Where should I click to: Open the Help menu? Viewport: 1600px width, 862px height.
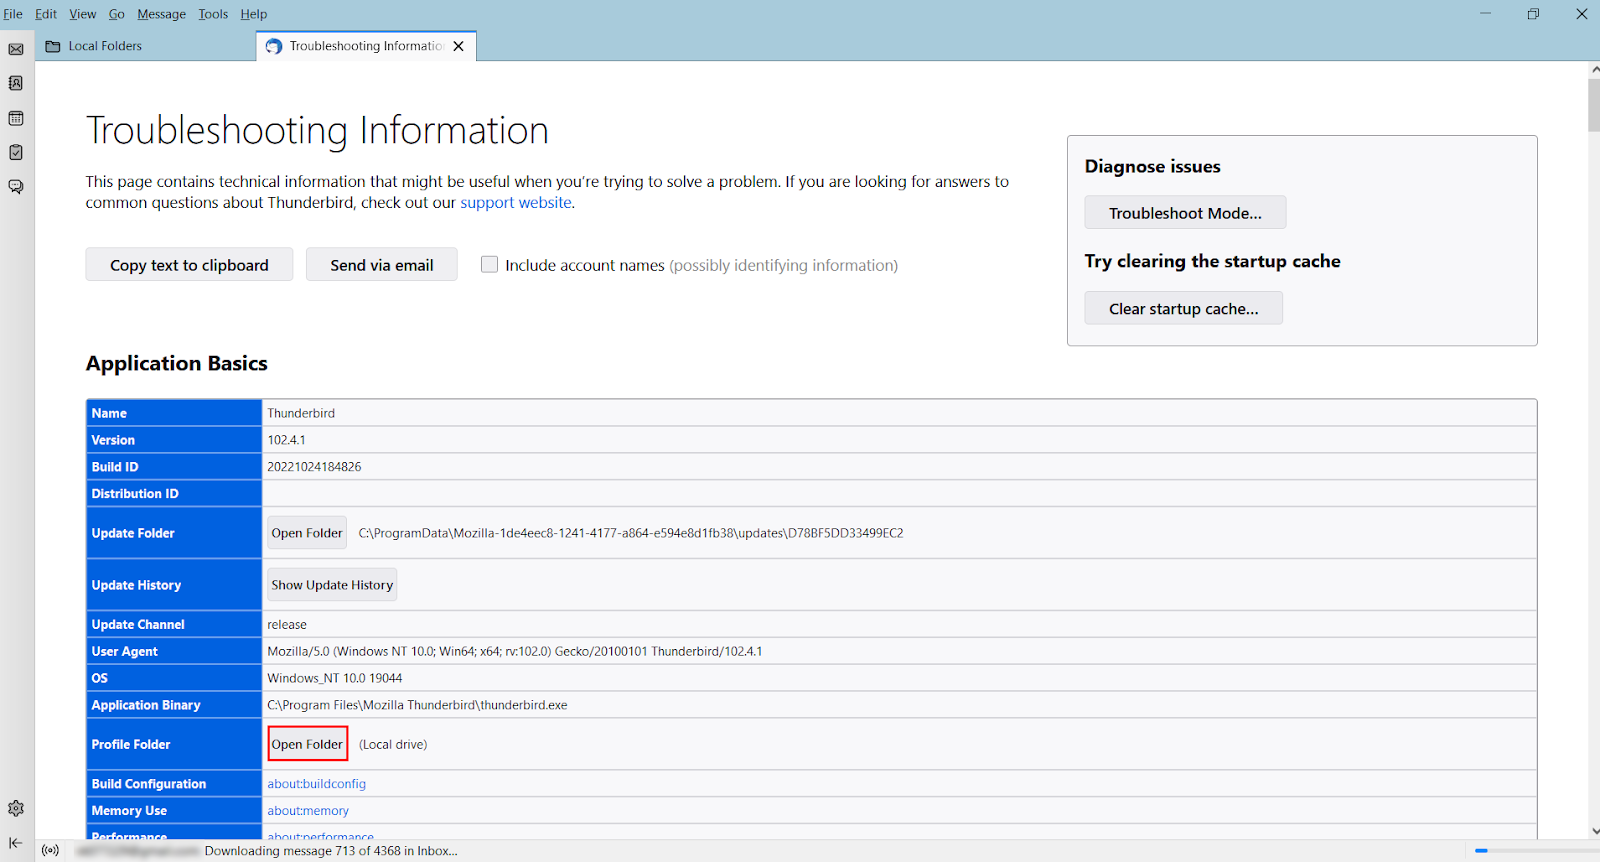tap(253, 14)
